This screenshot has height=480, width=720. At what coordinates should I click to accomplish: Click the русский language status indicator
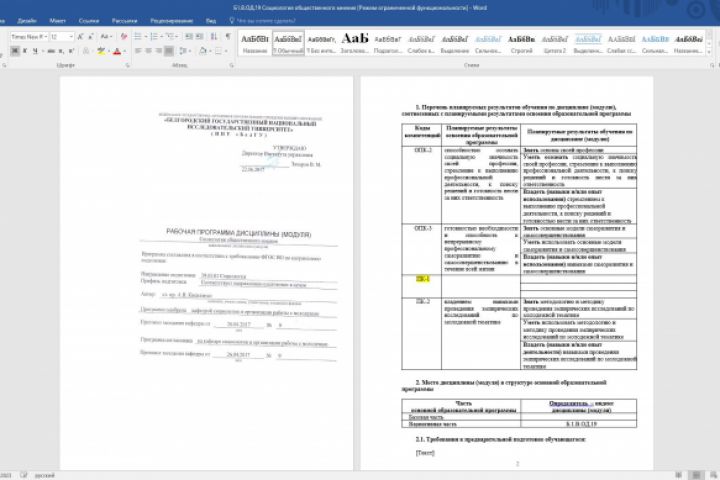point(45,475)
